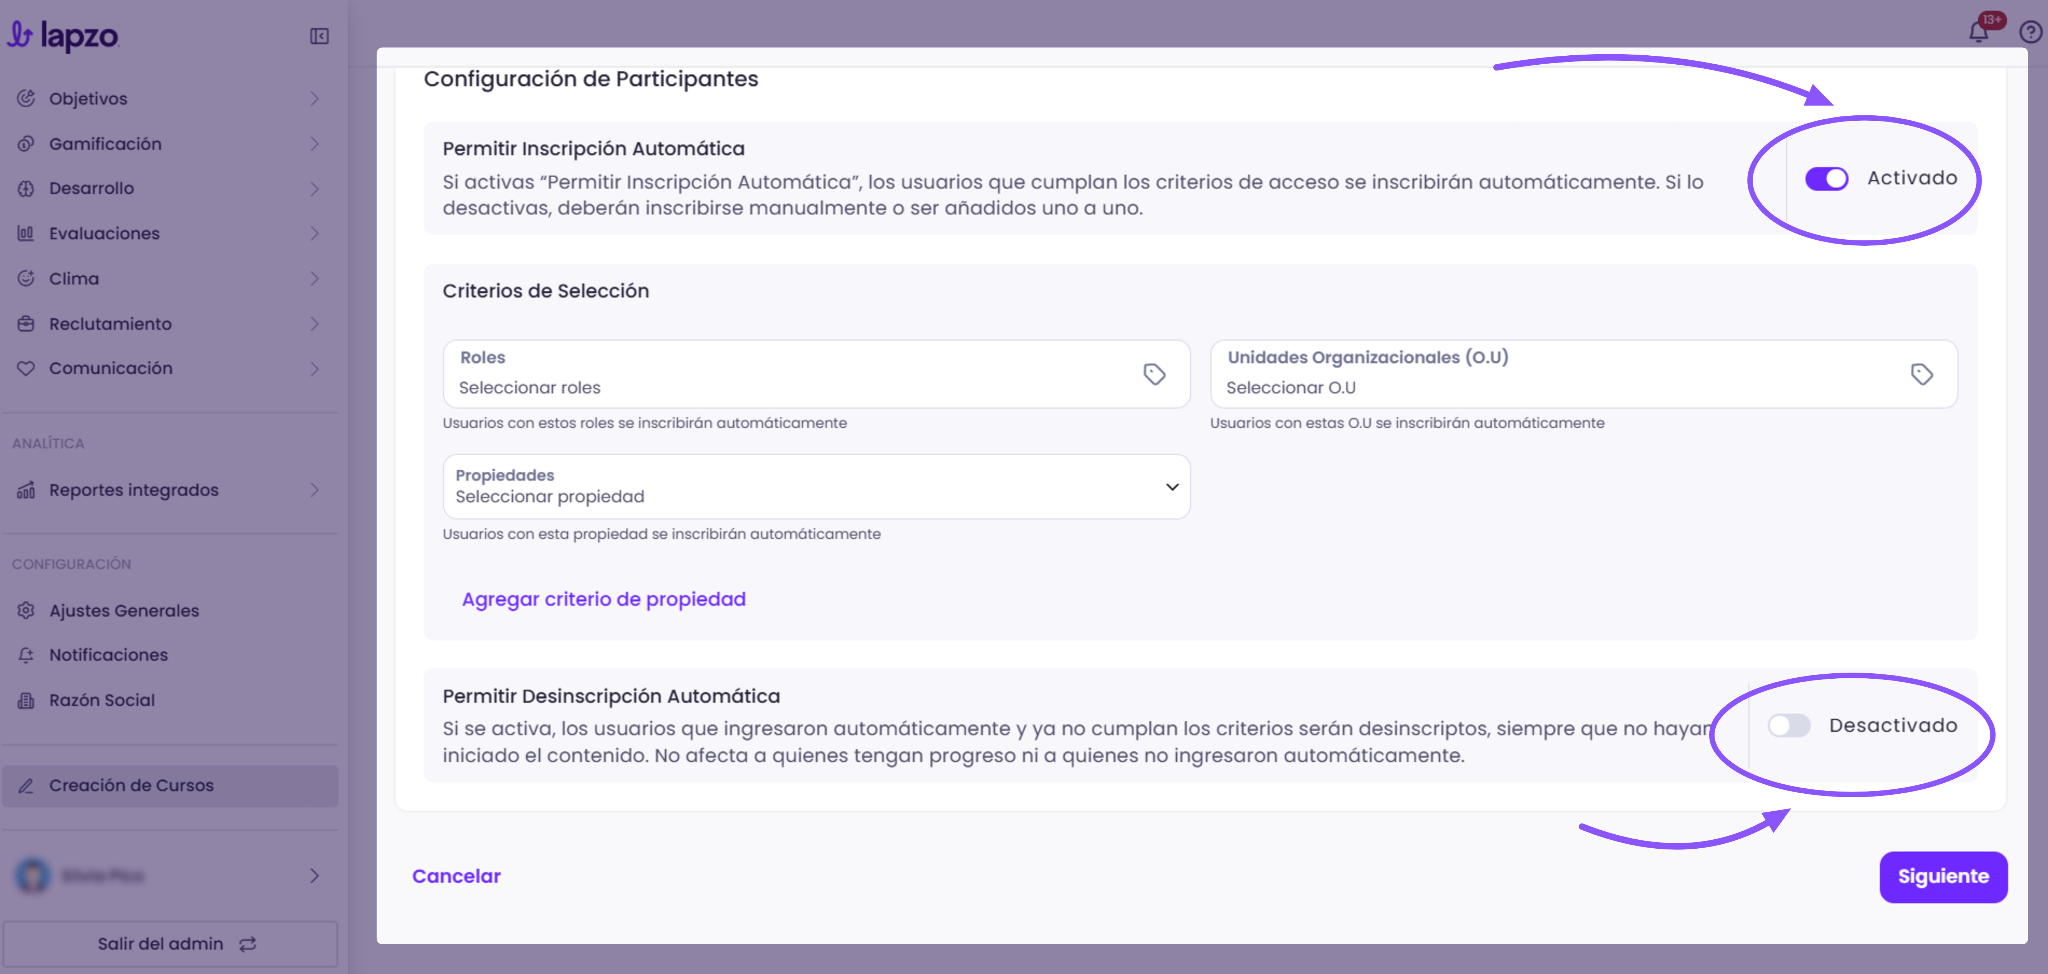Click the Activado label
This screenshot has width=2048, height=974.
click(1912, 178)
